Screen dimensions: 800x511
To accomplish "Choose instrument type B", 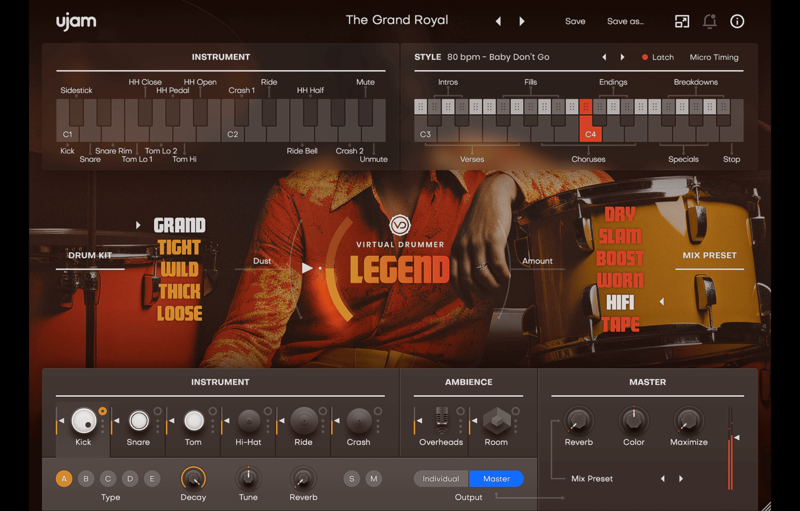I will click(x=86, y=479).
